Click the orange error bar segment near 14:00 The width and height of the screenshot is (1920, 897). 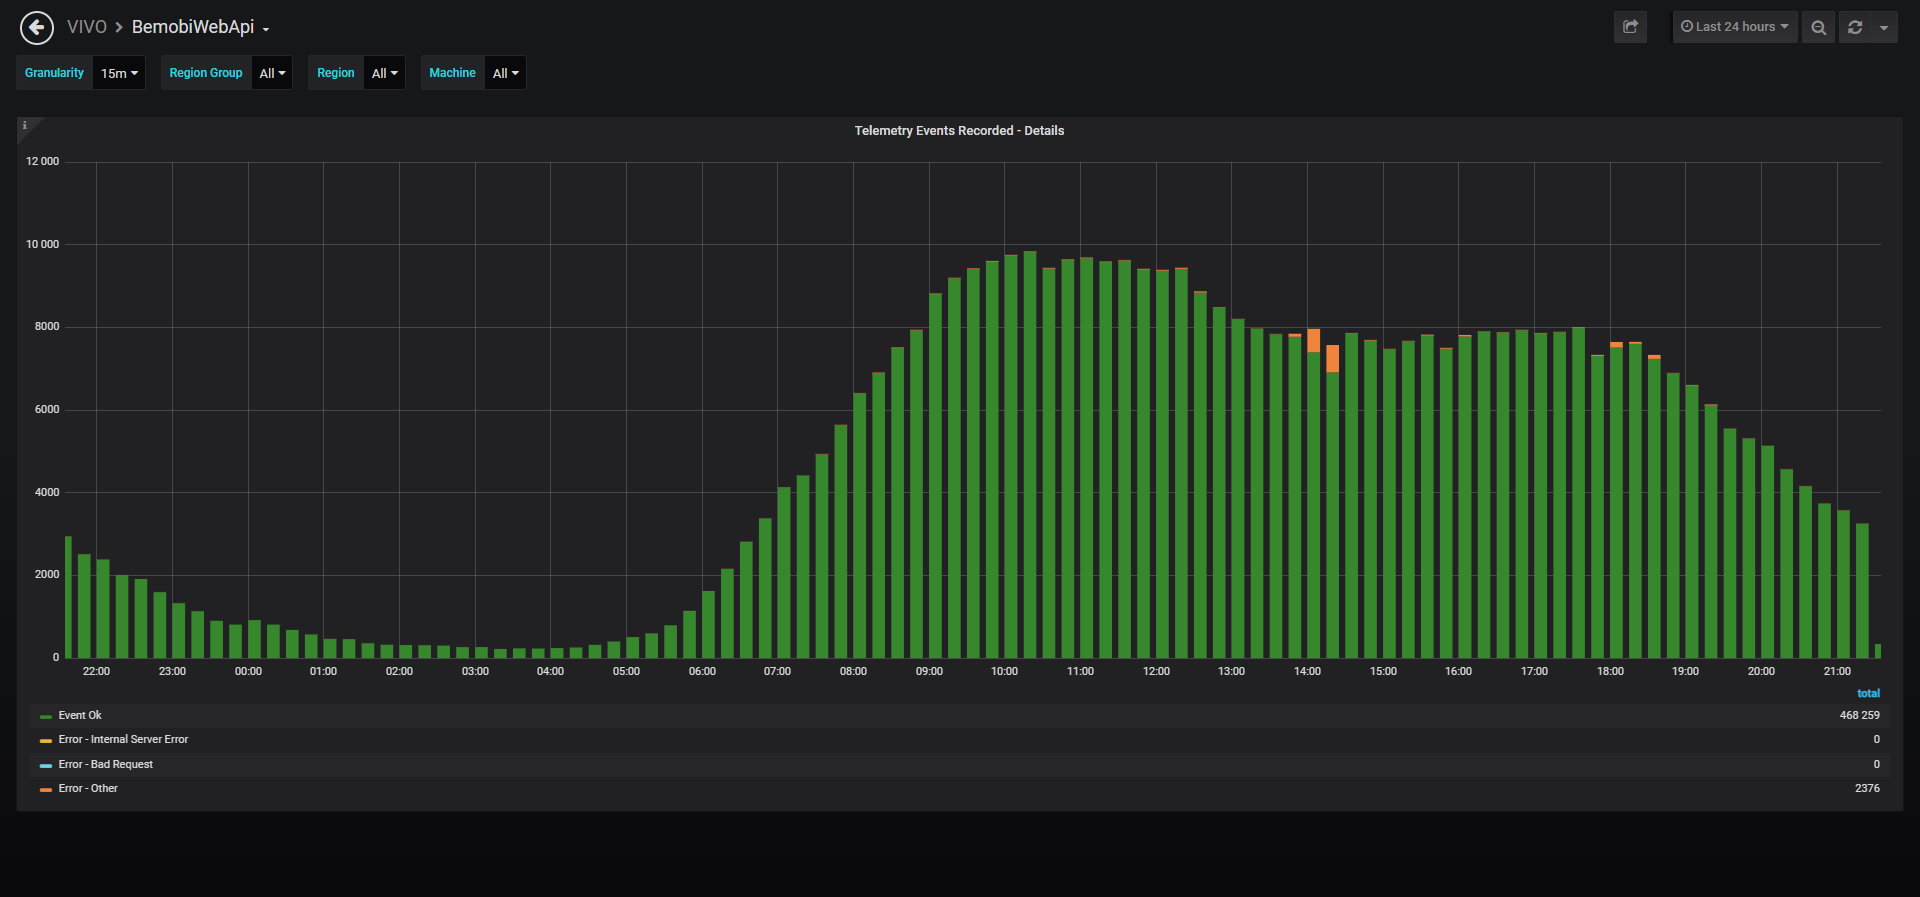[x=1313, y=340]
